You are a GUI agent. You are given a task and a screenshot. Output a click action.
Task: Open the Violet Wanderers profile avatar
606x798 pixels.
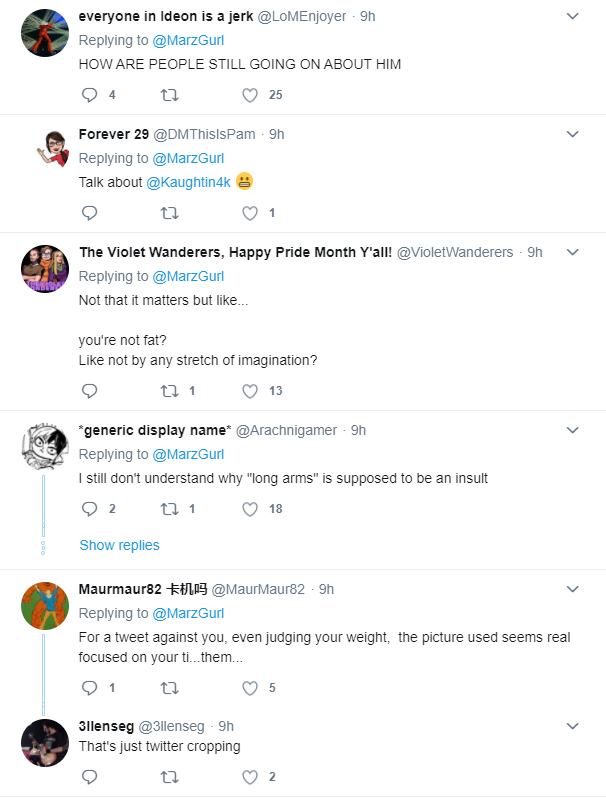[45, 269]
